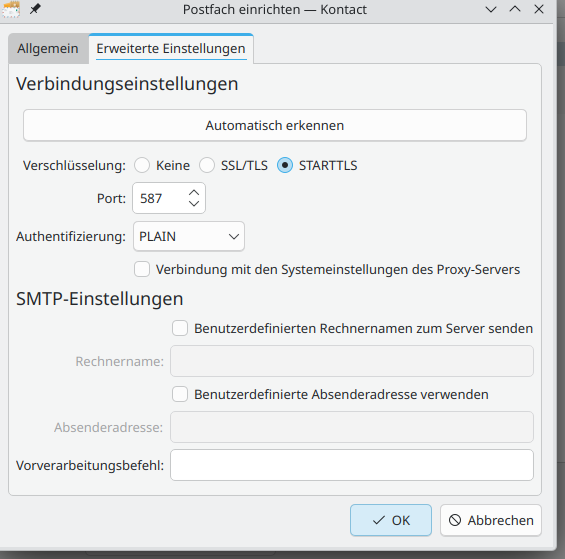Focus the Vorverarbeitungsbefehl input field

(x=352, y=465)
